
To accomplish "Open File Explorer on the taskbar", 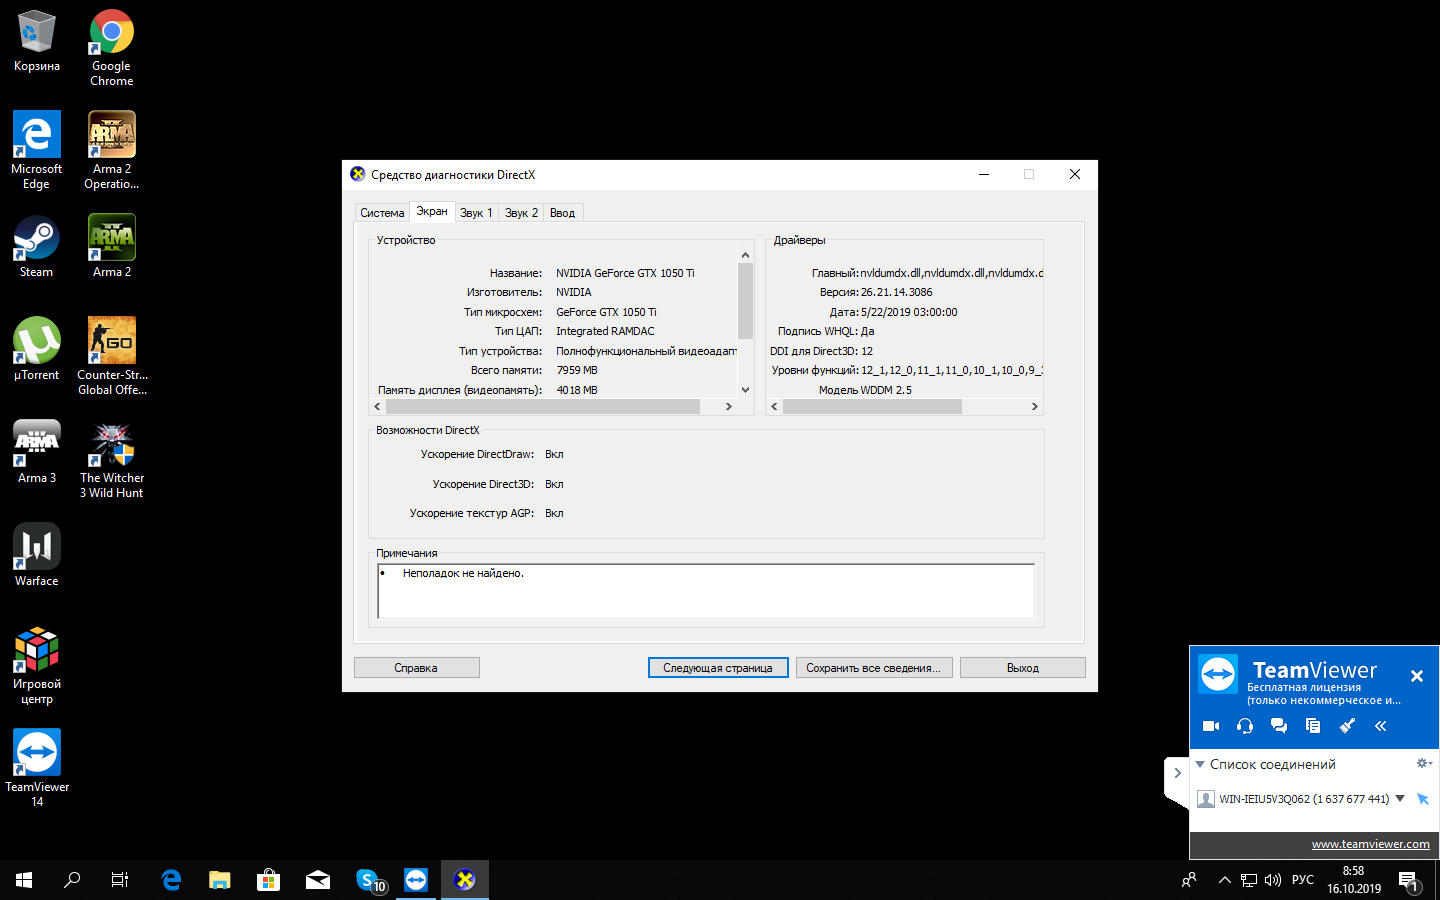I will [220, 880].
